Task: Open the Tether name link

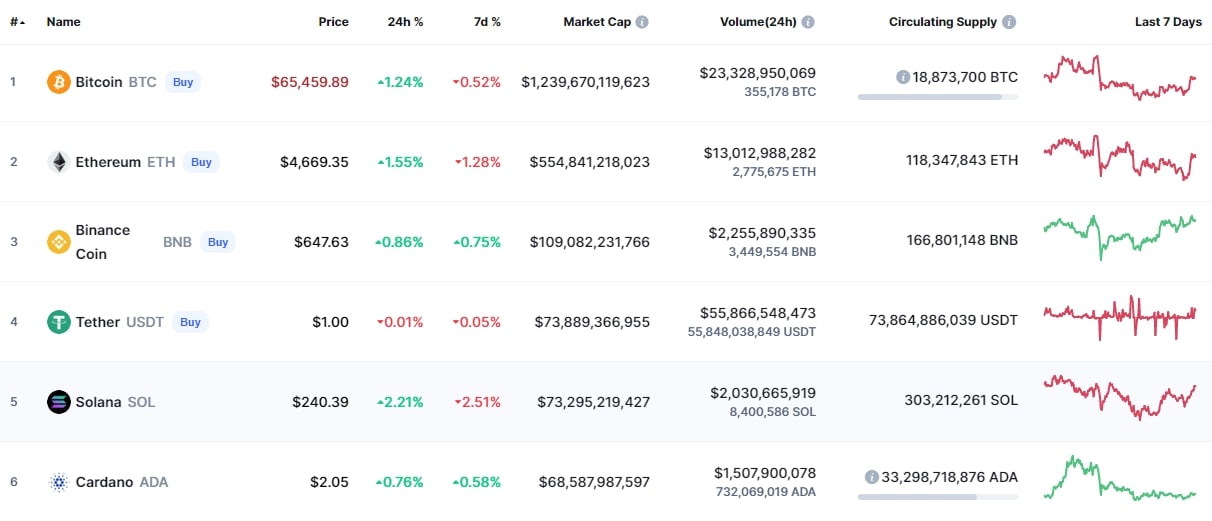Action: point(98,322)
